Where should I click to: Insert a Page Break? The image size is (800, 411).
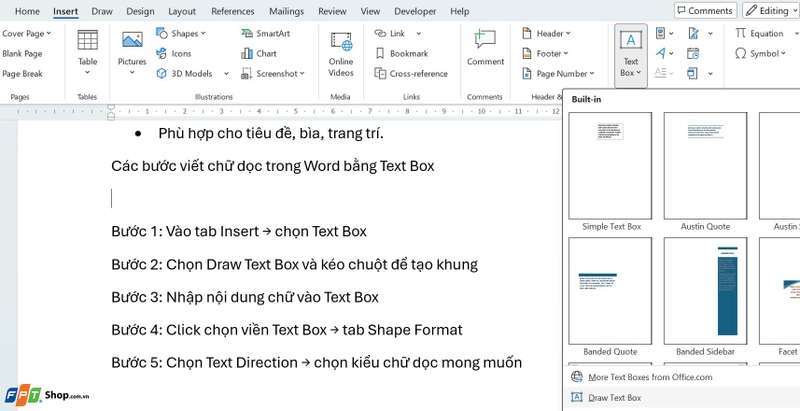(x=22, y=73)
